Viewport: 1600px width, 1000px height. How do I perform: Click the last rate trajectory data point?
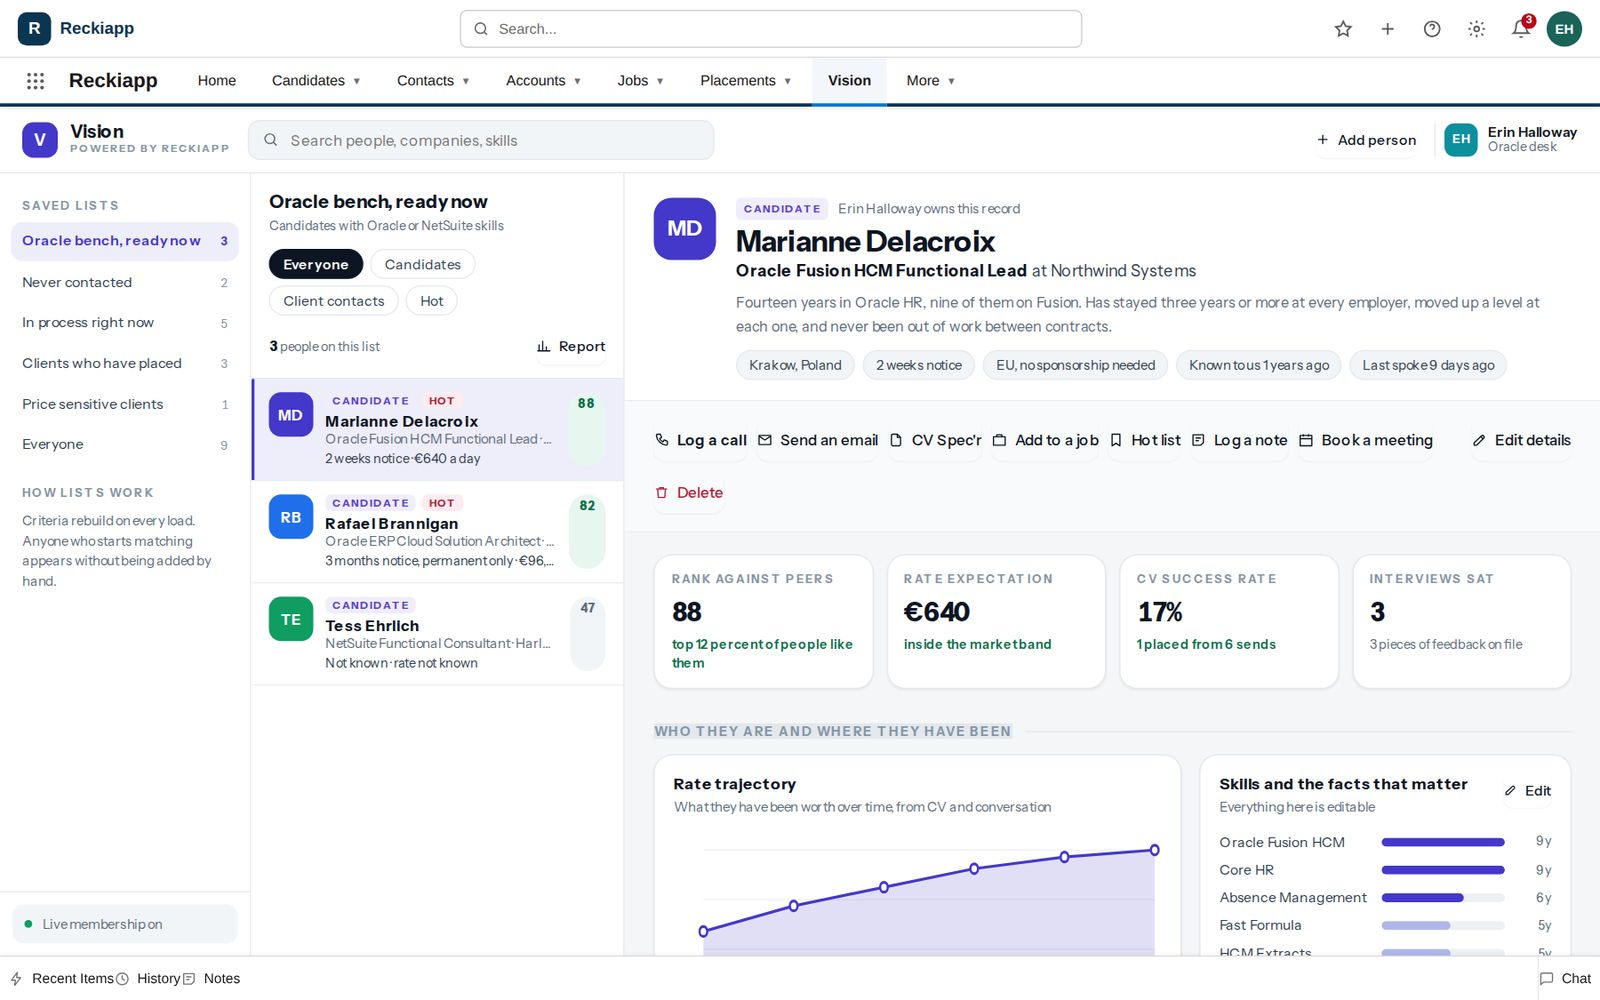coord(1154,850)
